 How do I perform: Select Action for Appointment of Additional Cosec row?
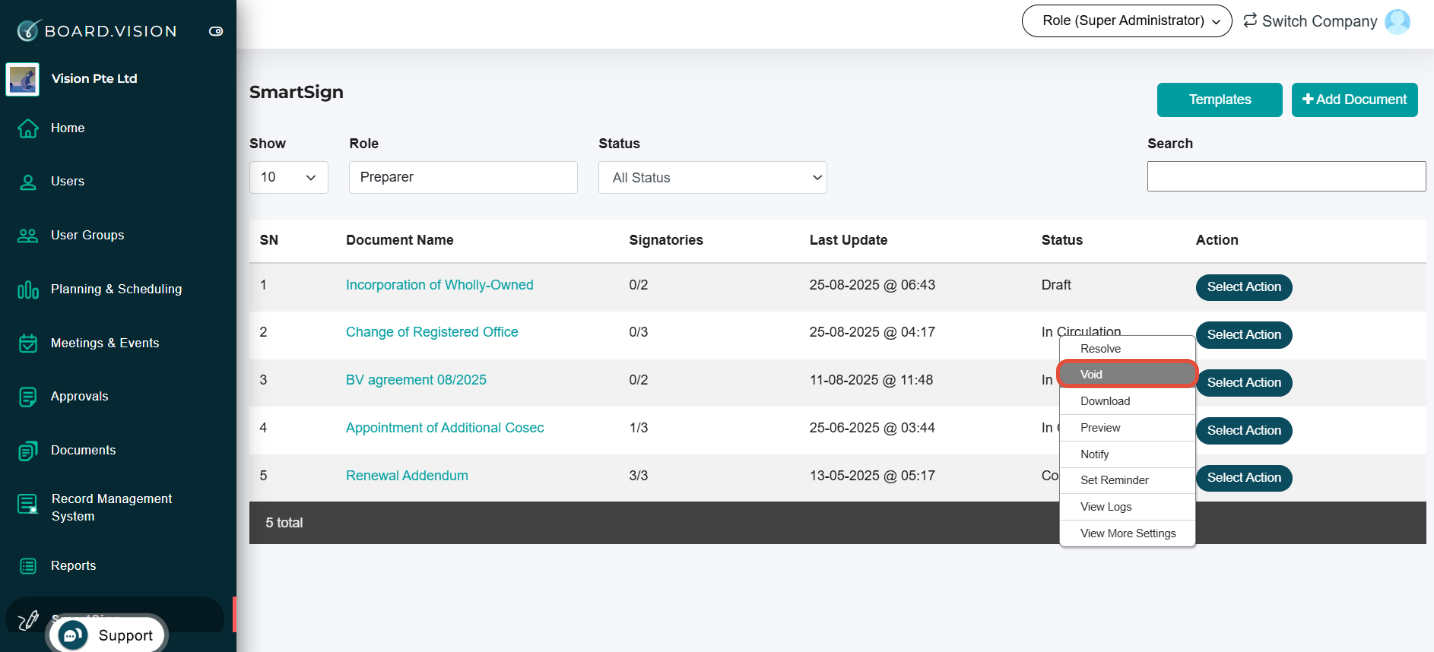(1244, 431)
